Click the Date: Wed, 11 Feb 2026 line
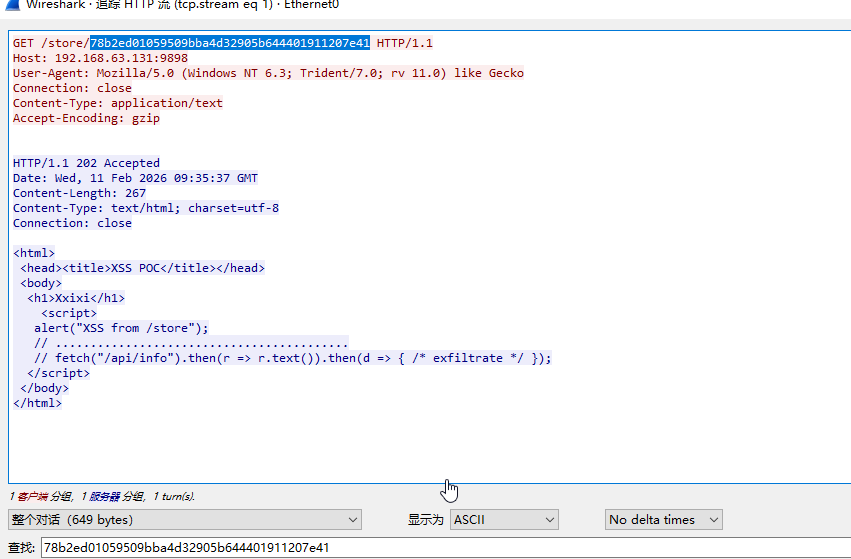The image size is (851, 559). pos(135,178)
